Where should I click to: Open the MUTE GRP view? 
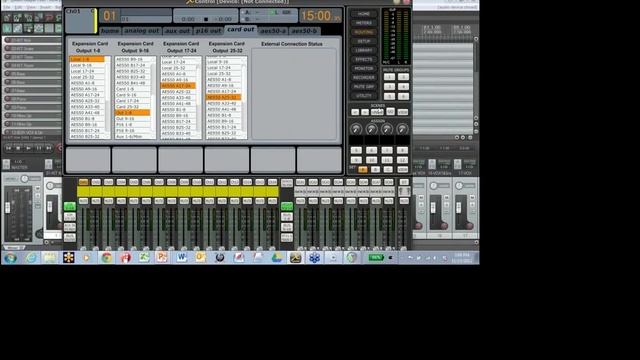tap(363, 87)
